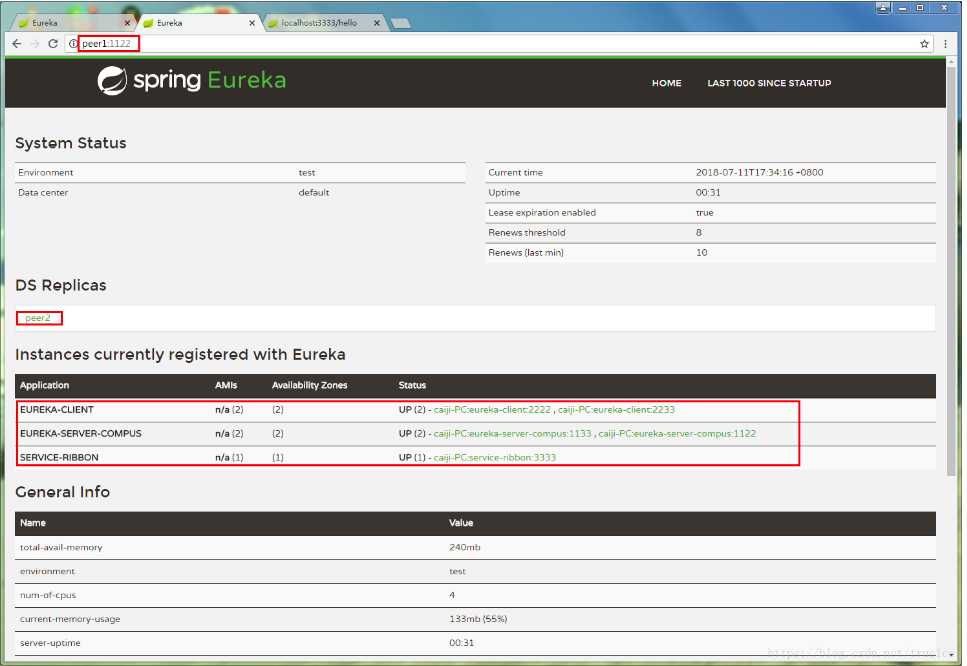
Task: Open caiji-PC:service-ribbon:3333 link
Action: [x=495, y=458]
